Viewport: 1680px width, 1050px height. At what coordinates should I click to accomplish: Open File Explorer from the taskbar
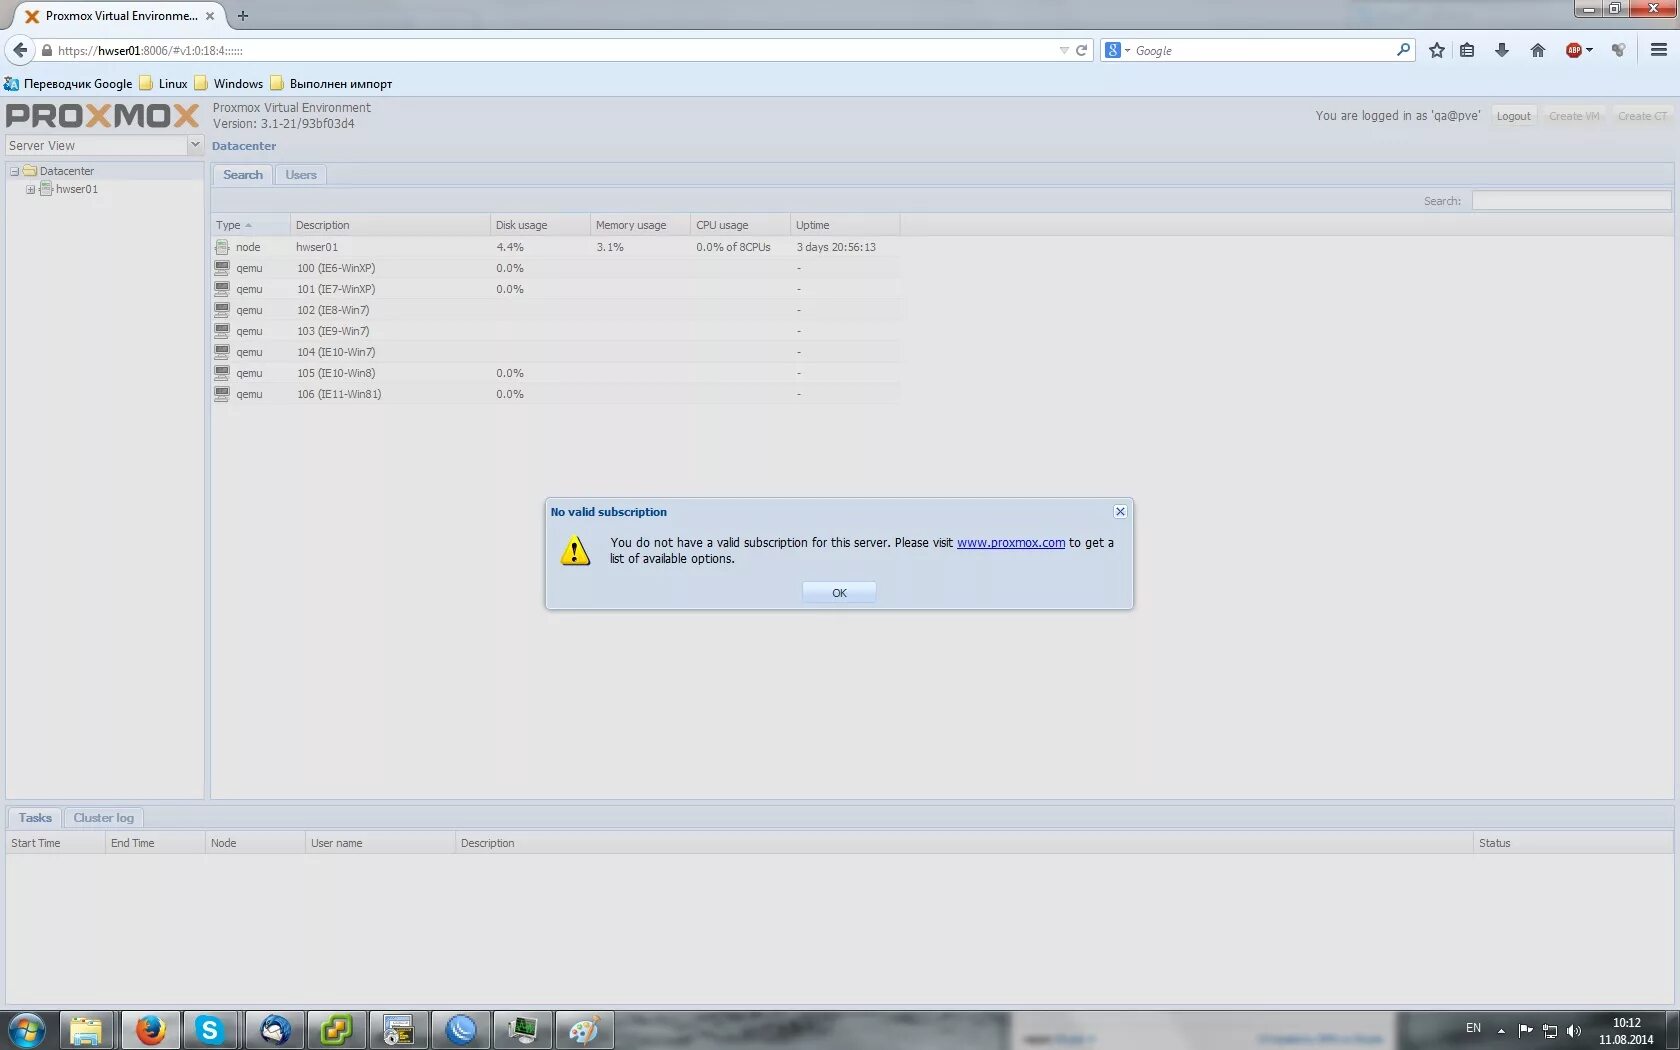pyautogui.click(x=86, y=1029)
